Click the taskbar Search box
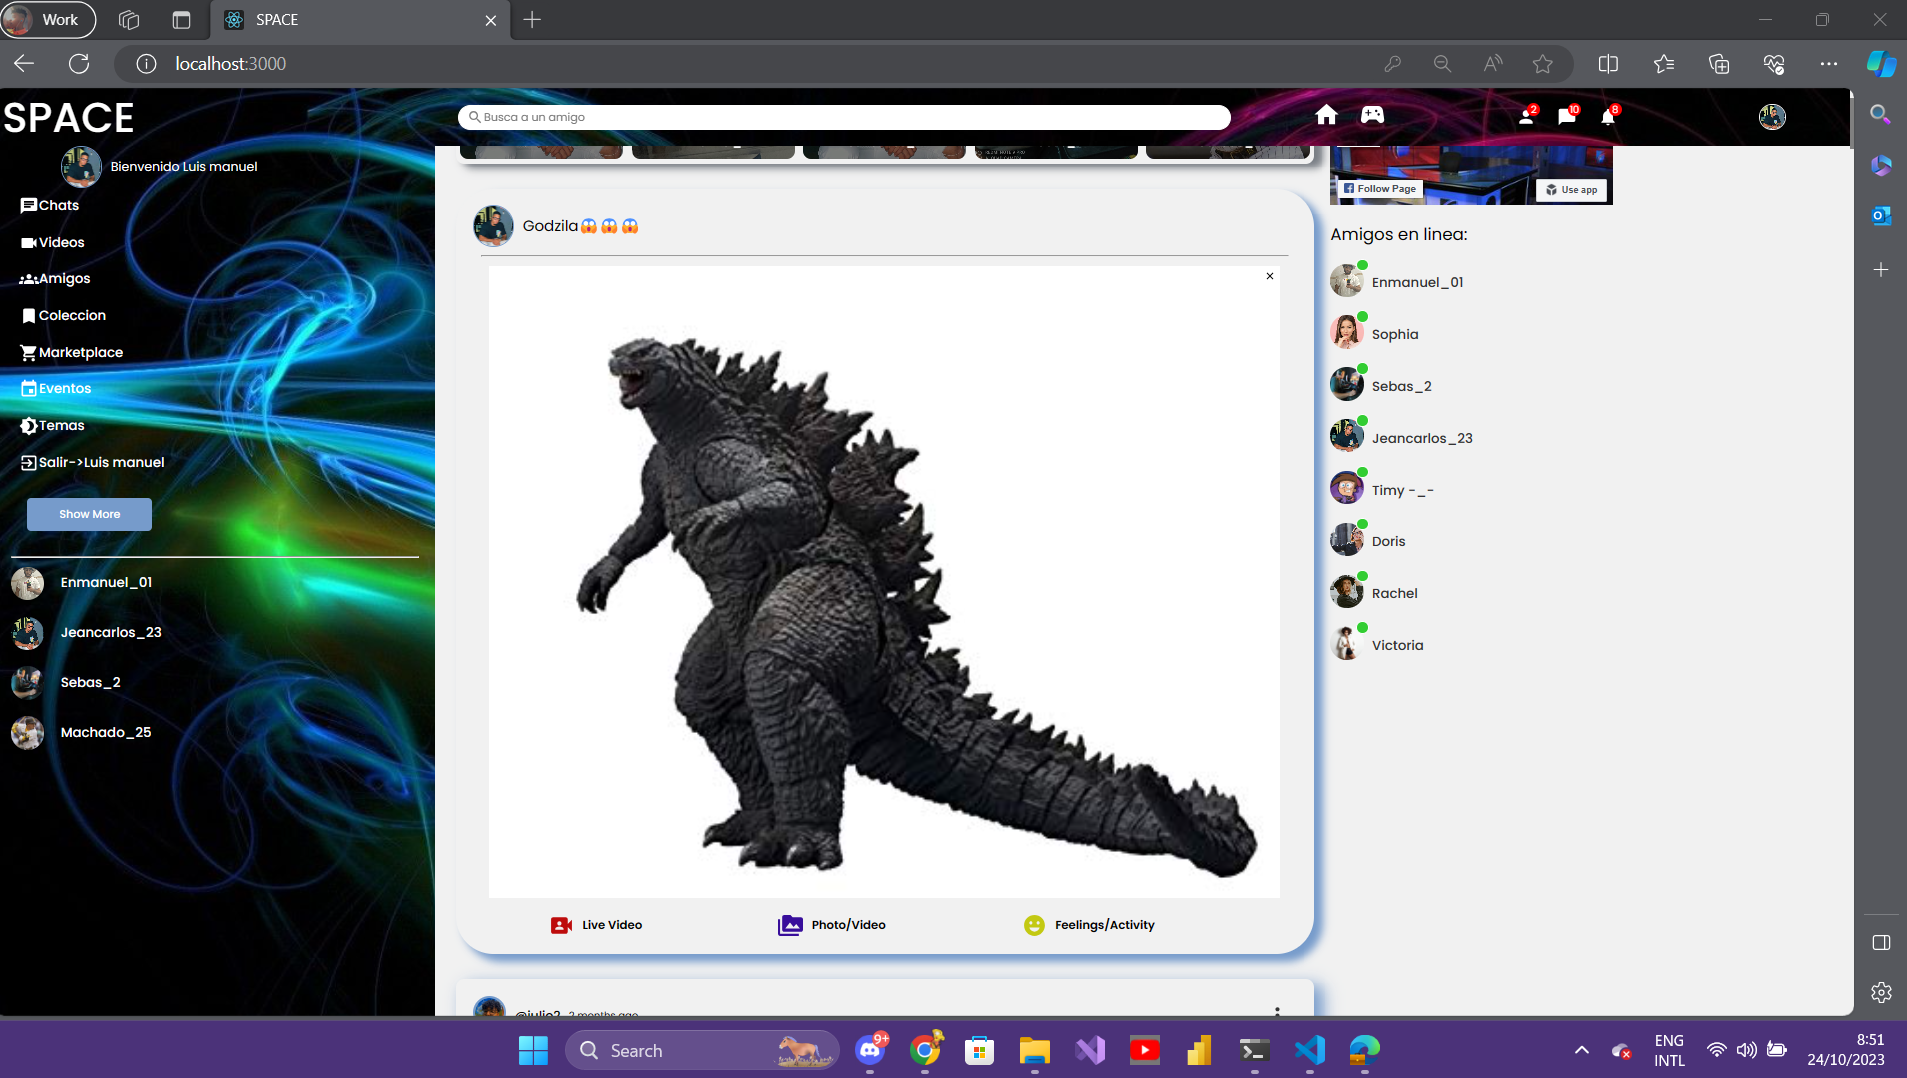 tap(701, 1050)
